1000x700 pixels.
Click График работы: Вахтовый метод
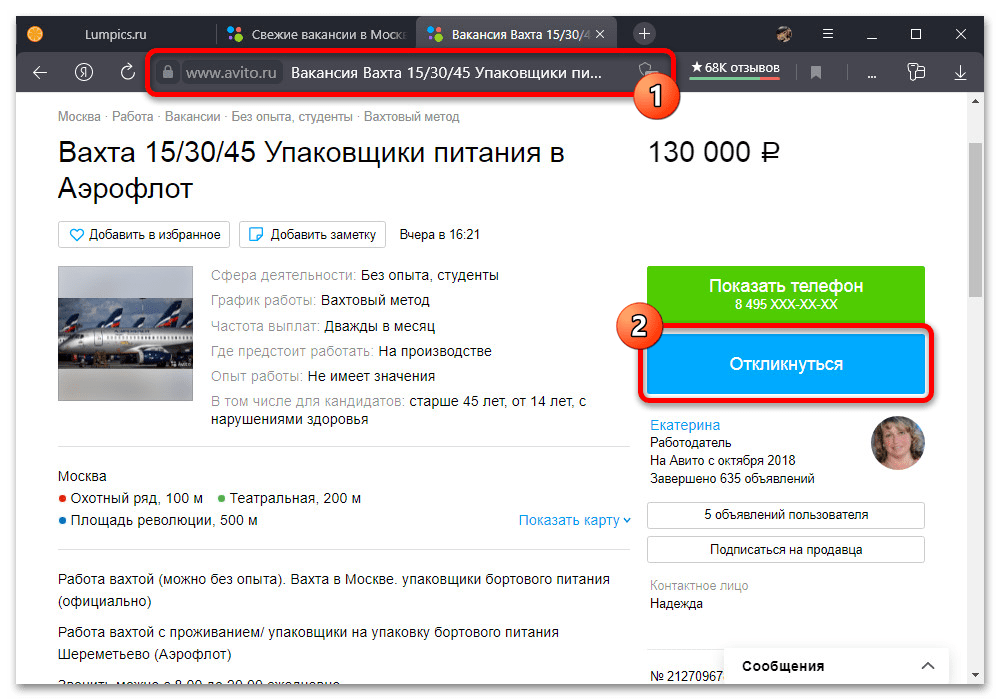(x=320, y=300)
